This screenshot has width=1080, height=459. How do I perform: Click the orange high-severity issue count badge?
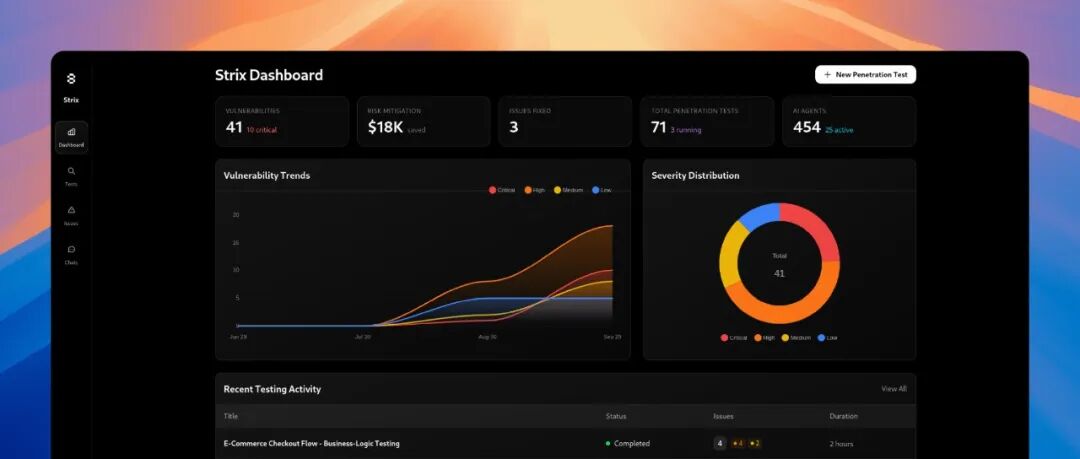737,444
